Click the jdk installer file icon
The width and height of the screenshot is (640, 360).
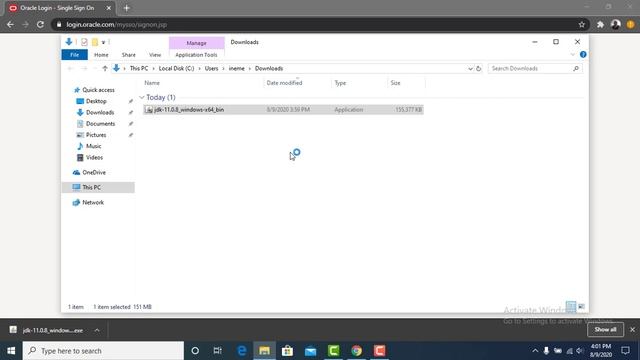(x=149, y=109)
